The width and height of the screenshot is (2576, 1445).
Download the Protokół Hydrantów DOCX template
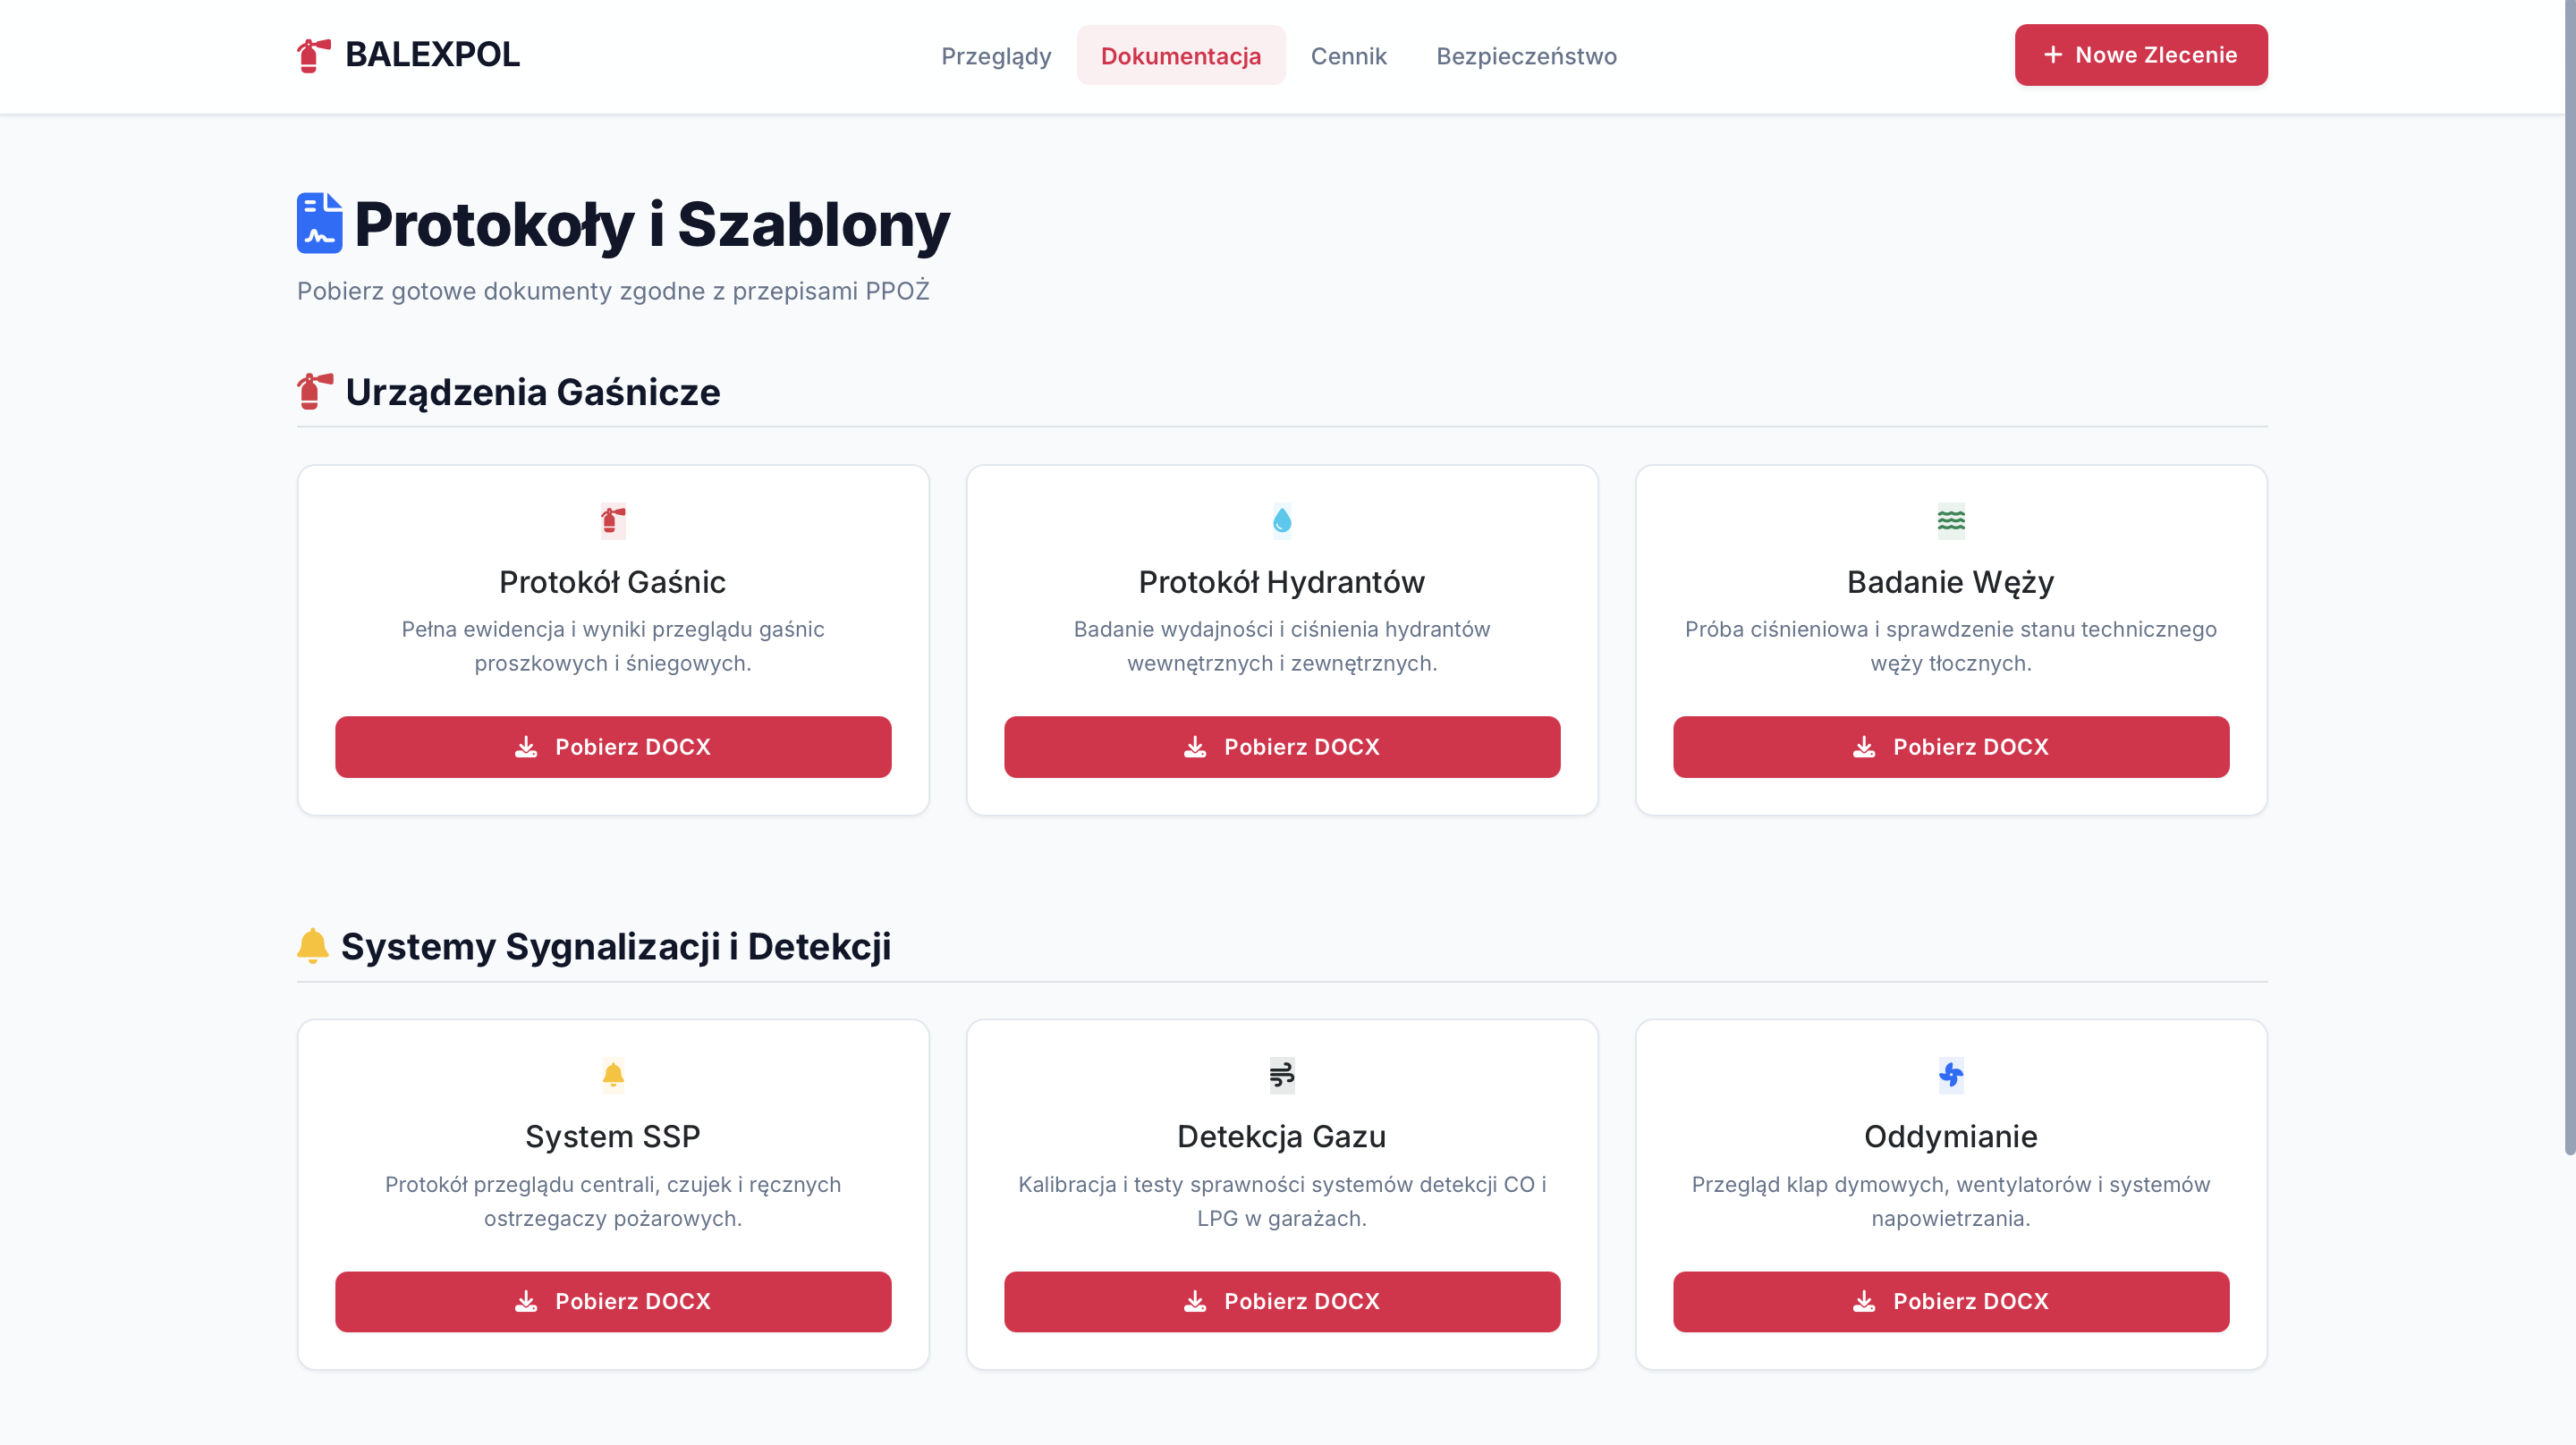tap(1281, 747)
